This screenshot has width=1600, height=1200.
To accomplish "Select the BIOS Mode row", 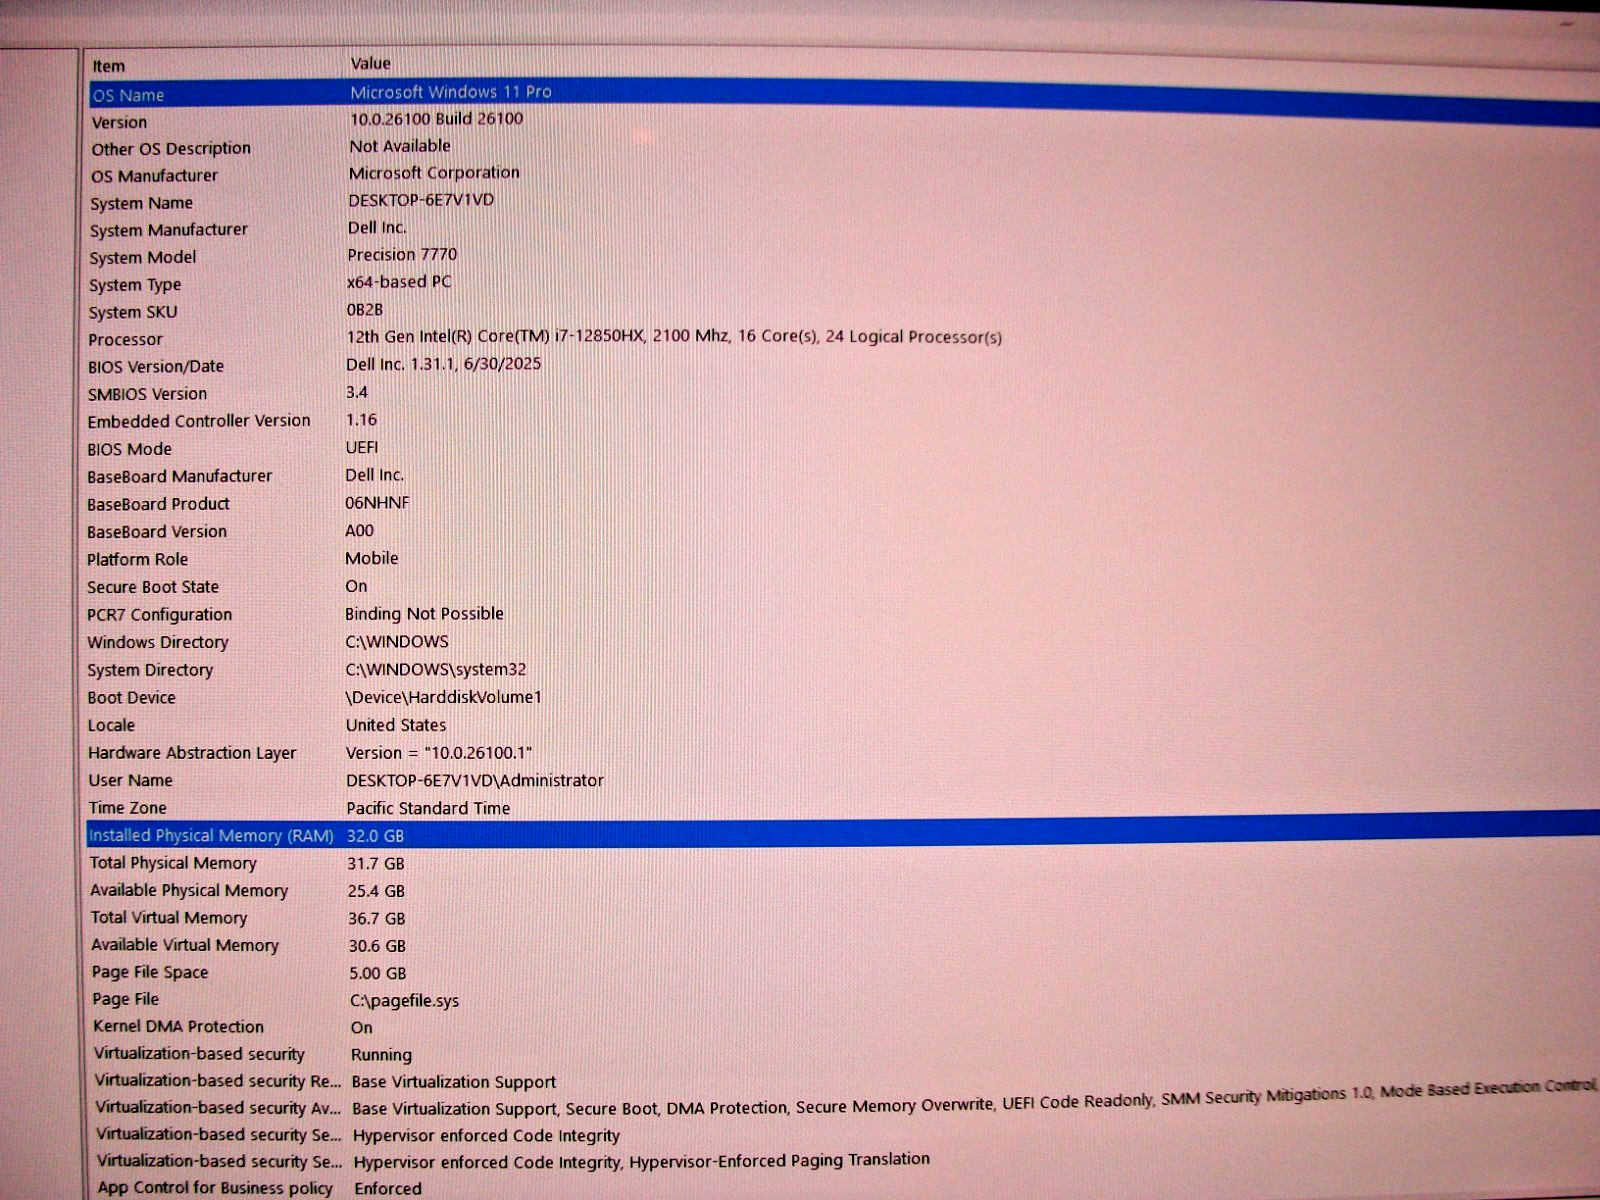I will [x=129, y=449].
